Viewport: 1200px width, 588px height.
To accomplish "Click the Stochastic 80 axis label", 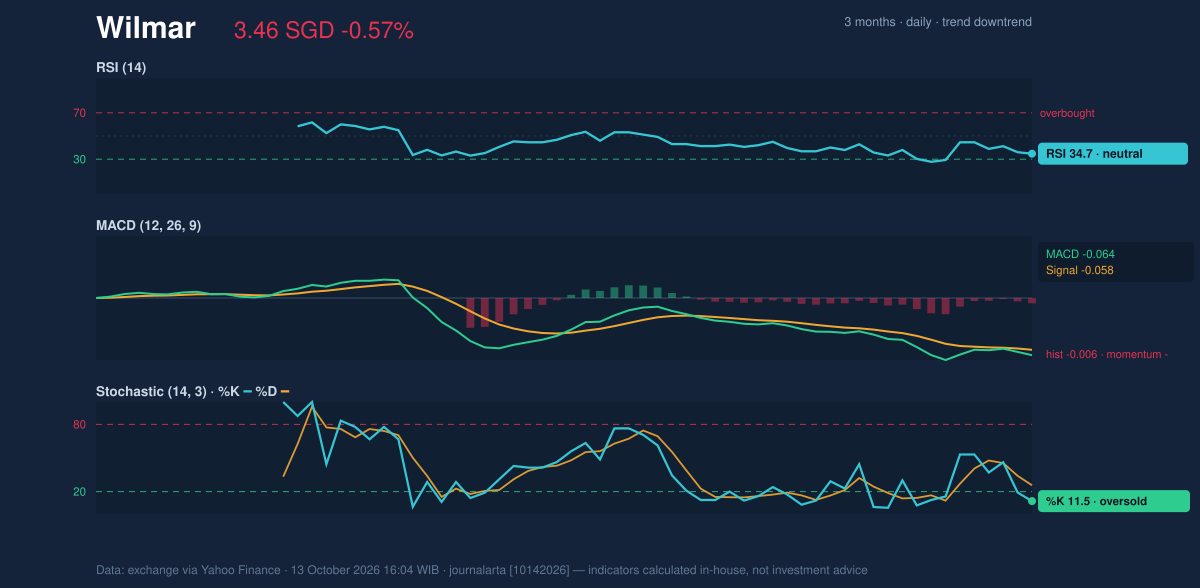I will 79,425.
